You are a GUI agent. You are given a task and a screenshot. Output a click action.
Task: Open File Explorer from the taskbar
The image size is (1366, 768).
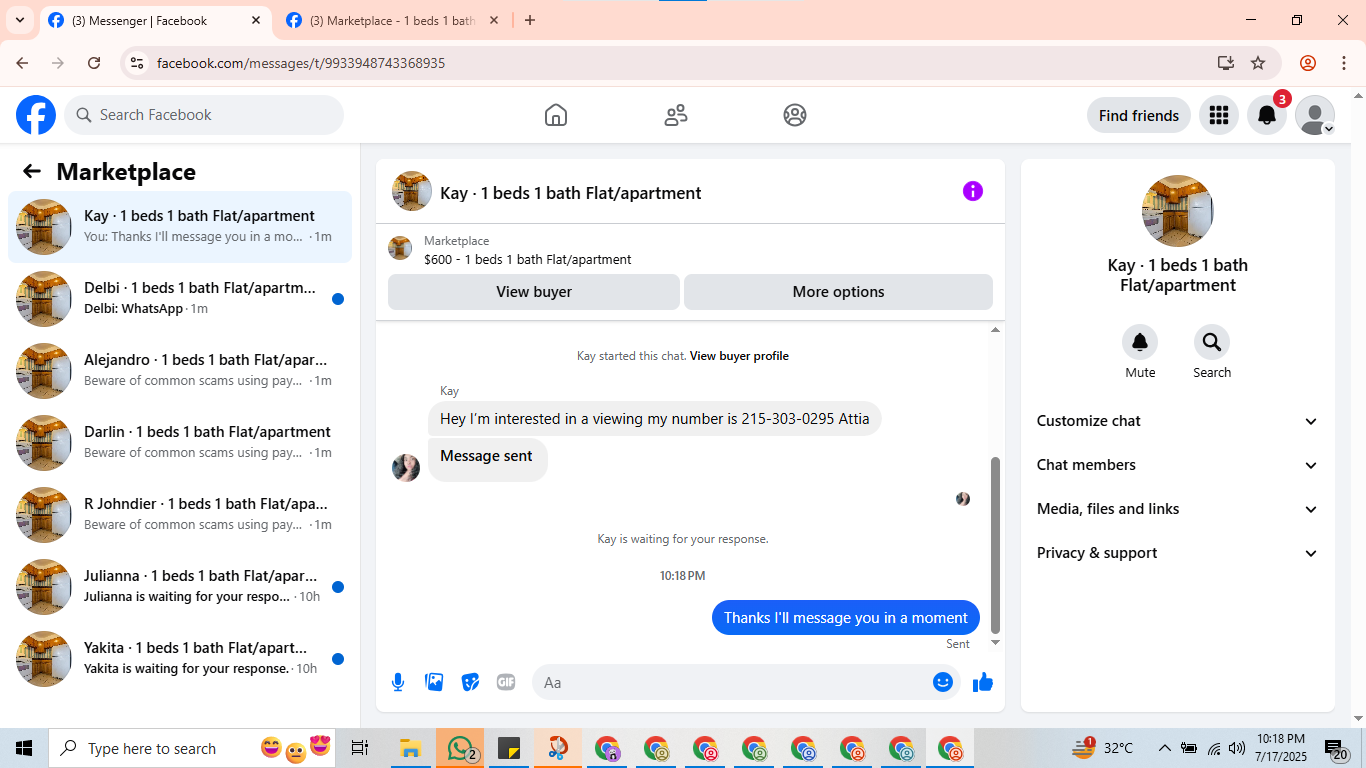[x=410, y=748]
